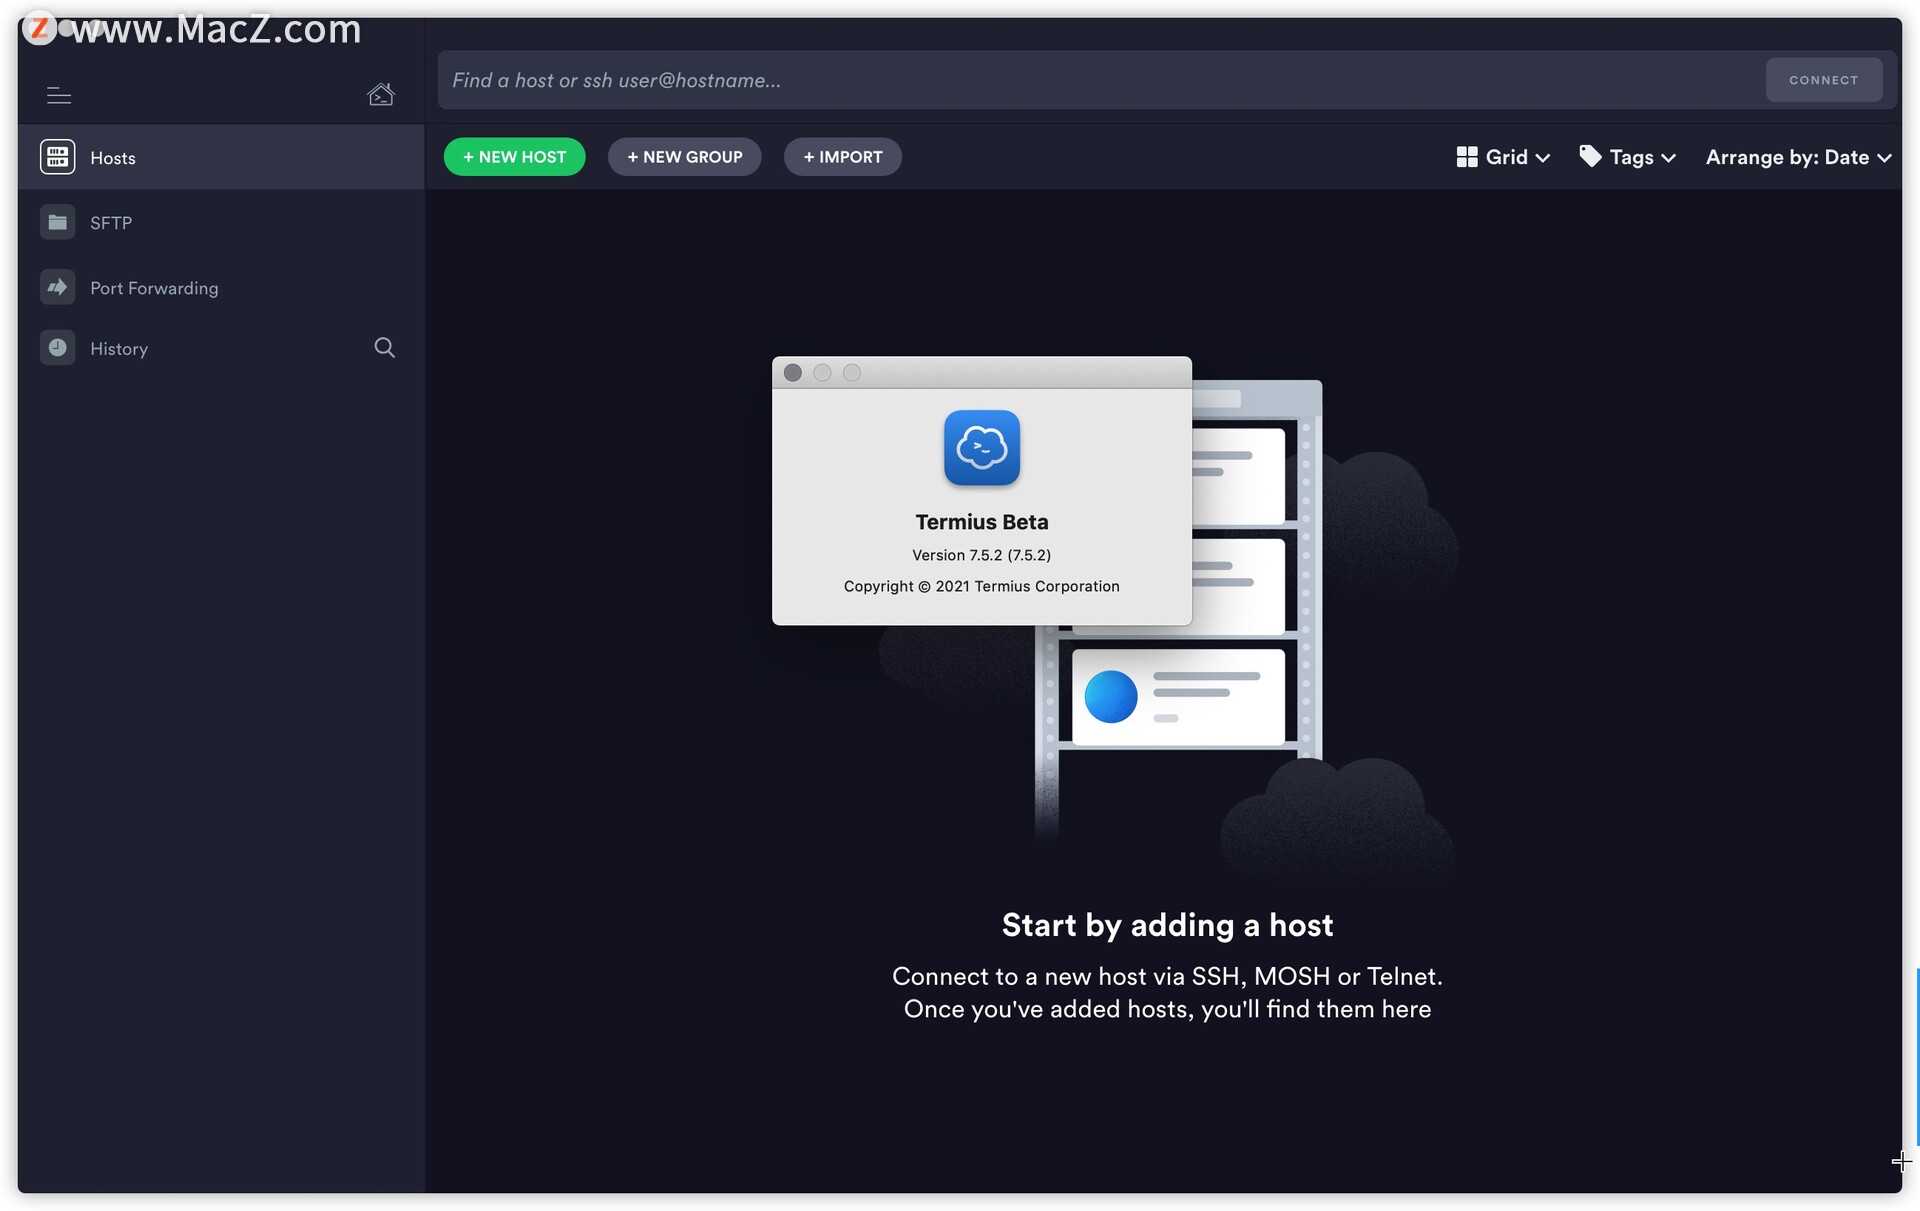Focus the Find a host search field

[1100, 80]
